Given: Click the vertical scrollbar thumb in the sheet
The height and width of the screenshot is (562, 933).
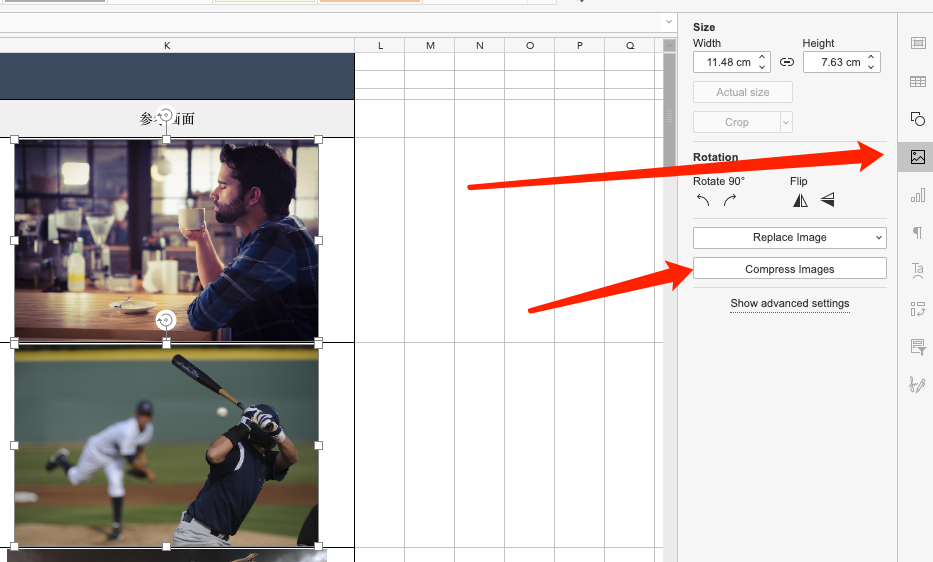Looking at the screenshot, I should click(670, 110).
